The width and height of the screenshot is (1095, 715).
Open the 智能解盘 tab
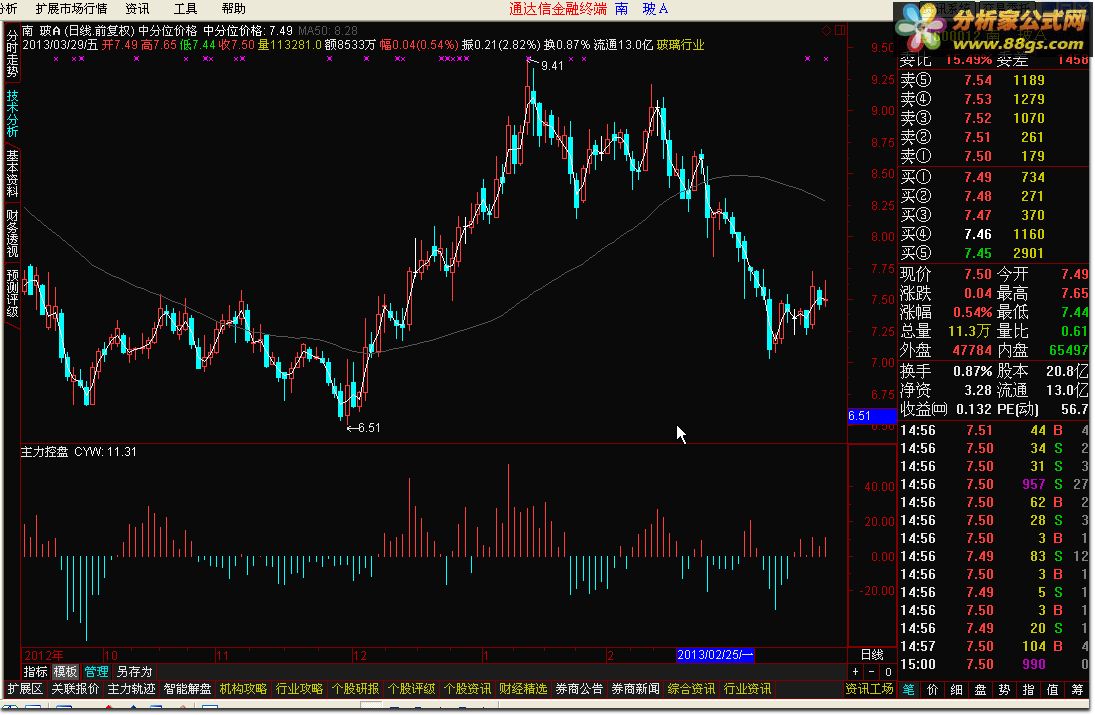tap(187, 689)
